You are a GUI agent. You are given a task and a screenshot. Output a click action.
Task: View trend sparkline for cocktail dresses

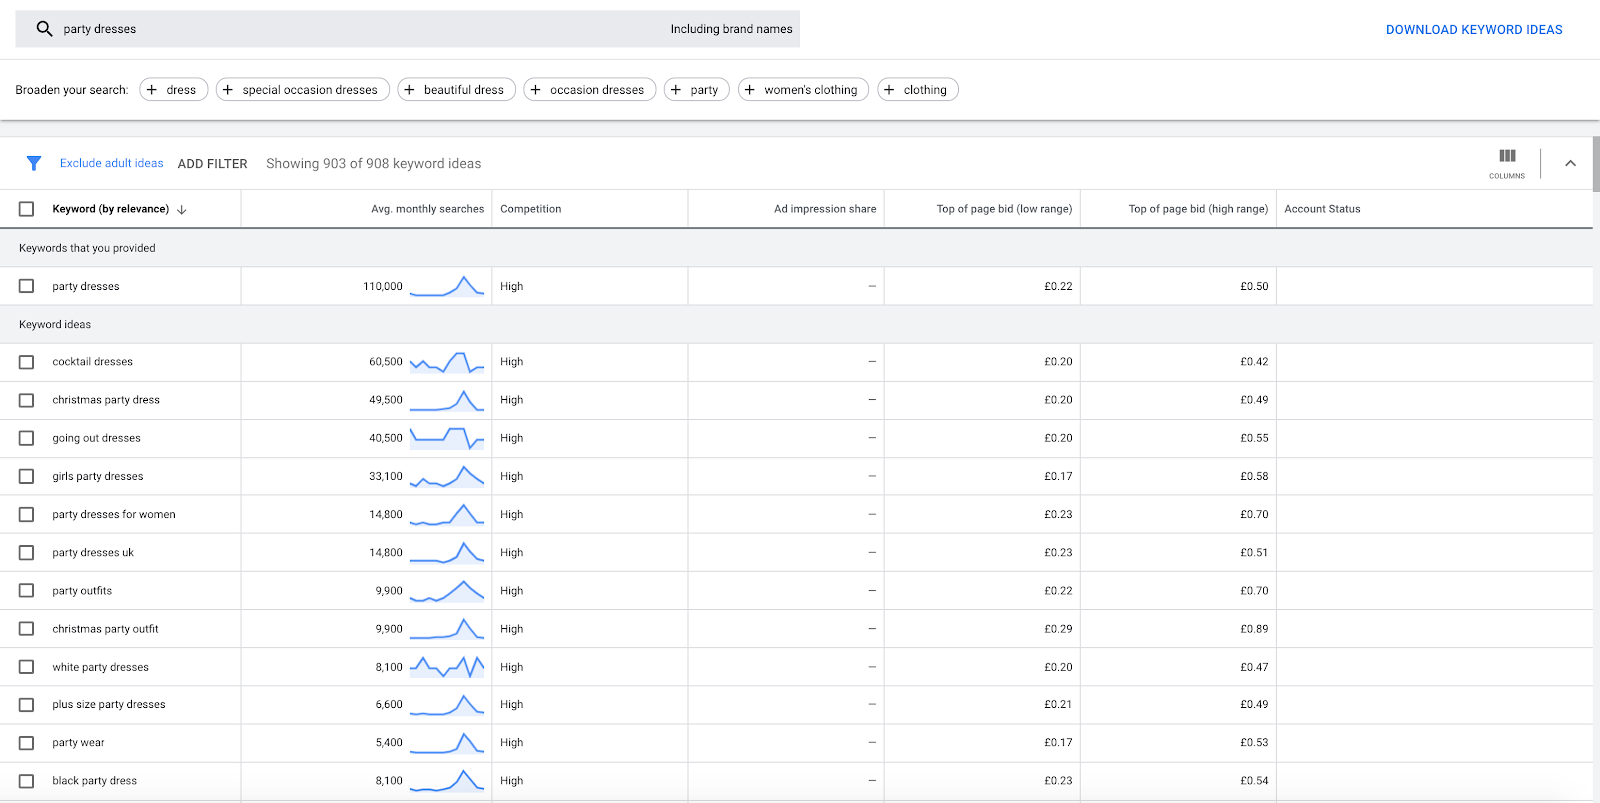coord(447,362)
